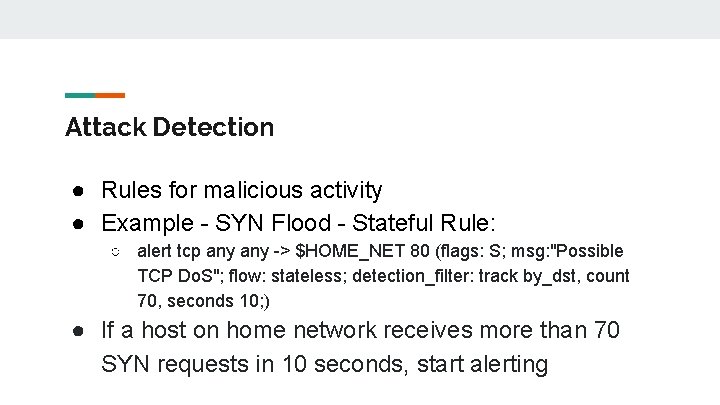
Task: Click the hollow sub-bullet circle before "alert tcp"
Action: [x=116, y=252]
